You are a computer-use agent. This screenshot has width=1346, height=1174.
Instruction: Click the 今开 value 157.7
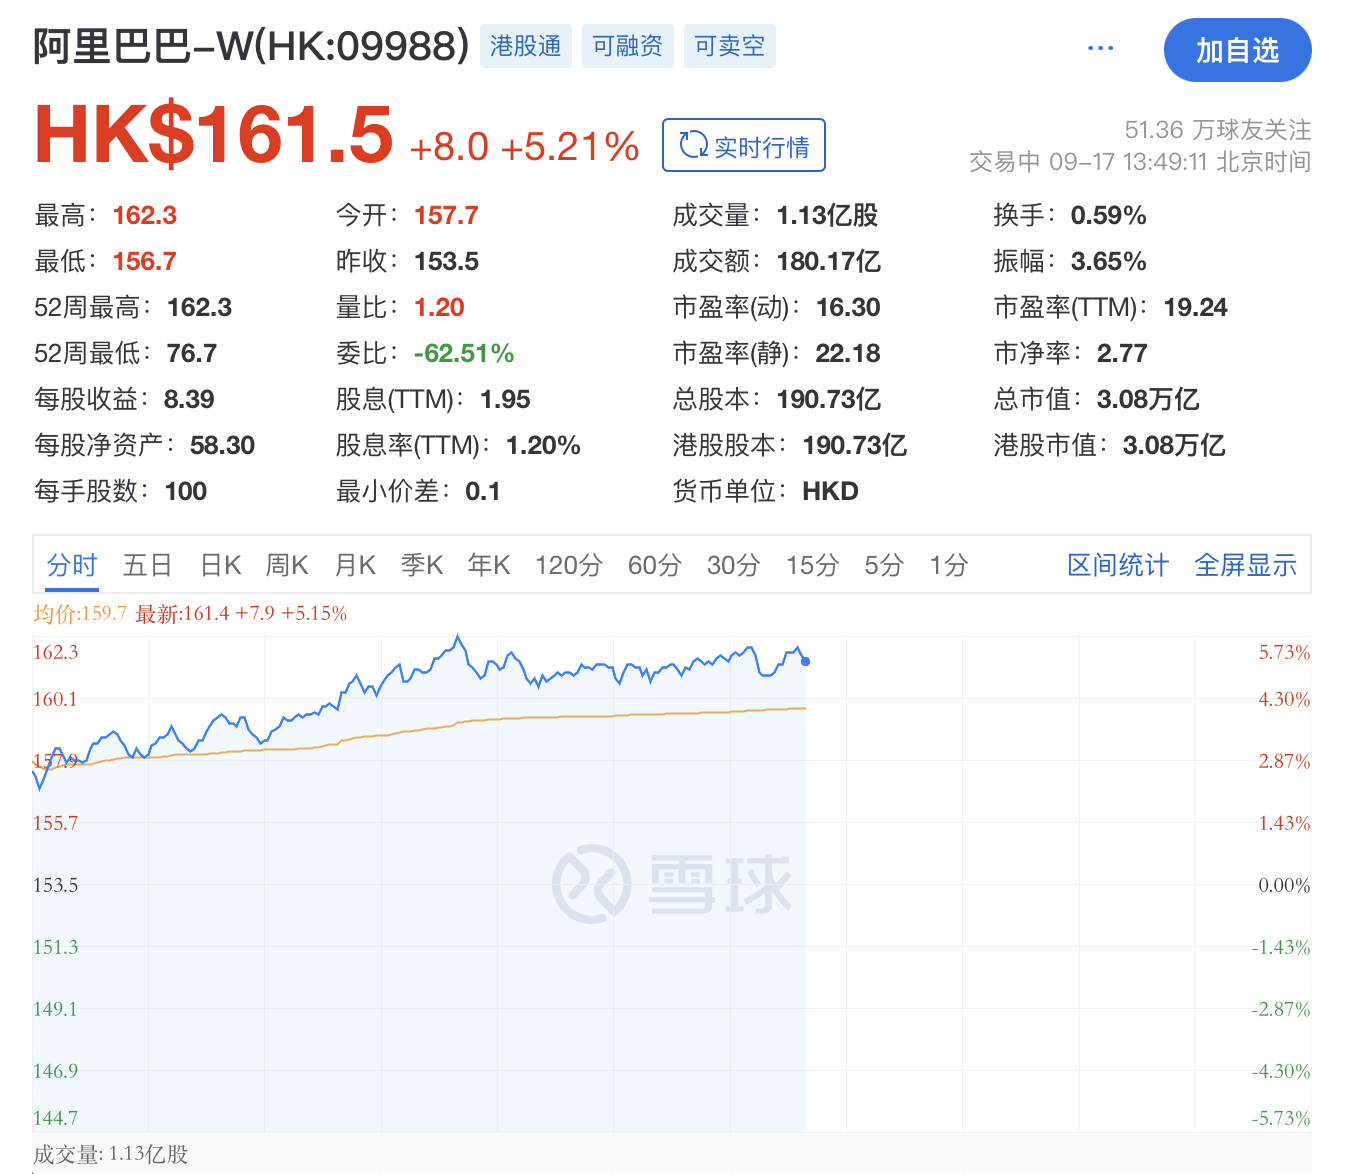click(x=446, y=215)
